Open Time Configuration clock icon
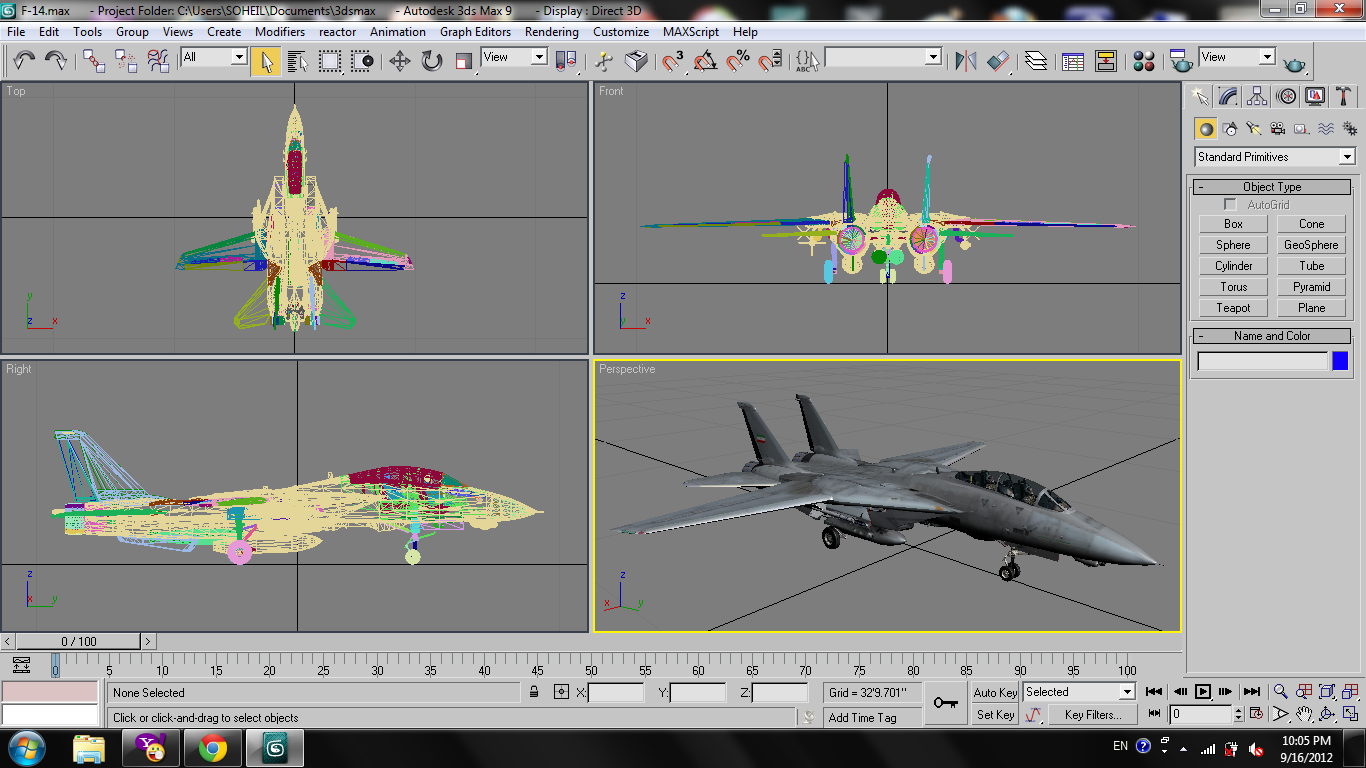Viewport: 1366px width, 768px height. click(x=1257, y=714)
